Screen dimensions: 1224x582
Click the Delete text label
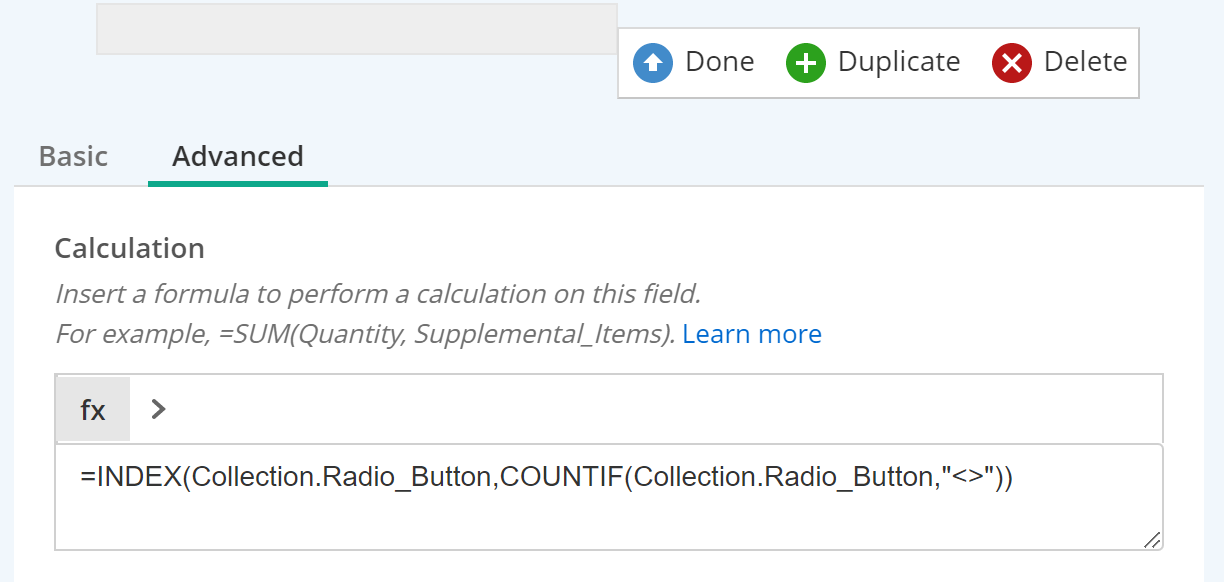point(1086,62)
